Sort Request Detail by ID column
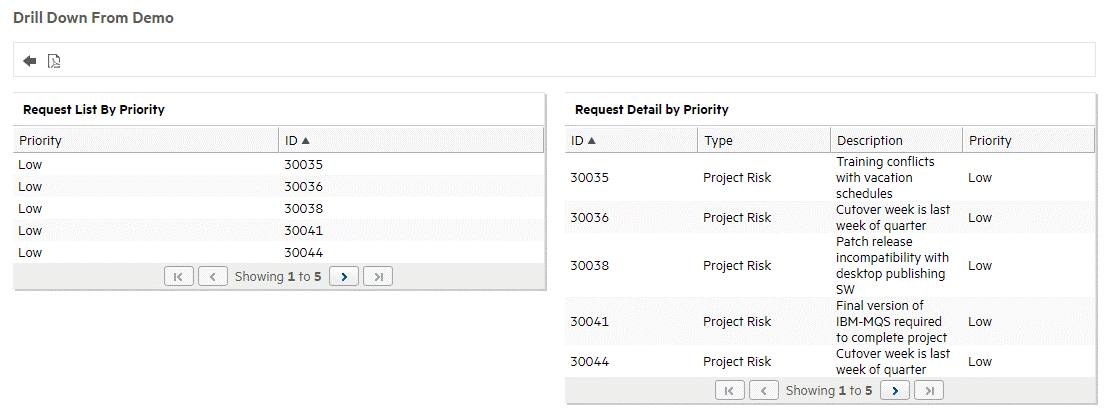Viewport: 1109px width, 412px height. (583, 141)
